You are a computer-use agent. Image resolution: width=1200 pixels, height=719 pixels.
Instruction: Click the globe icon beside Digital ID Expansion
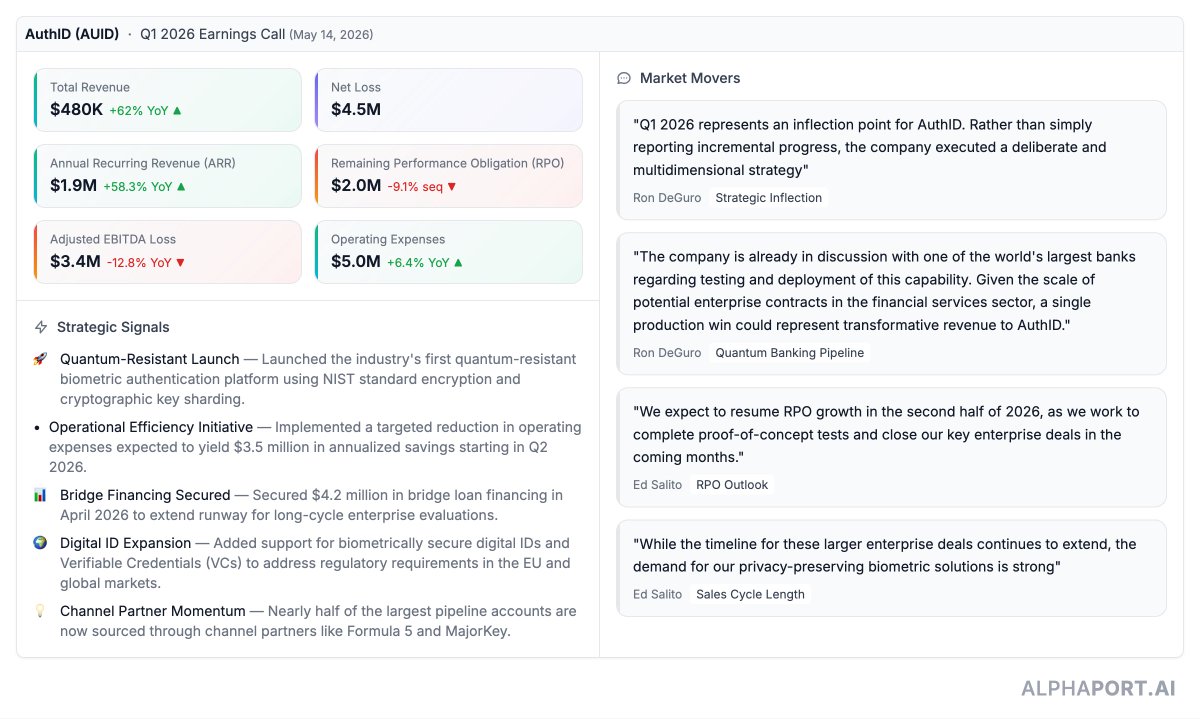pyautogui.click(x=40, y=543)
